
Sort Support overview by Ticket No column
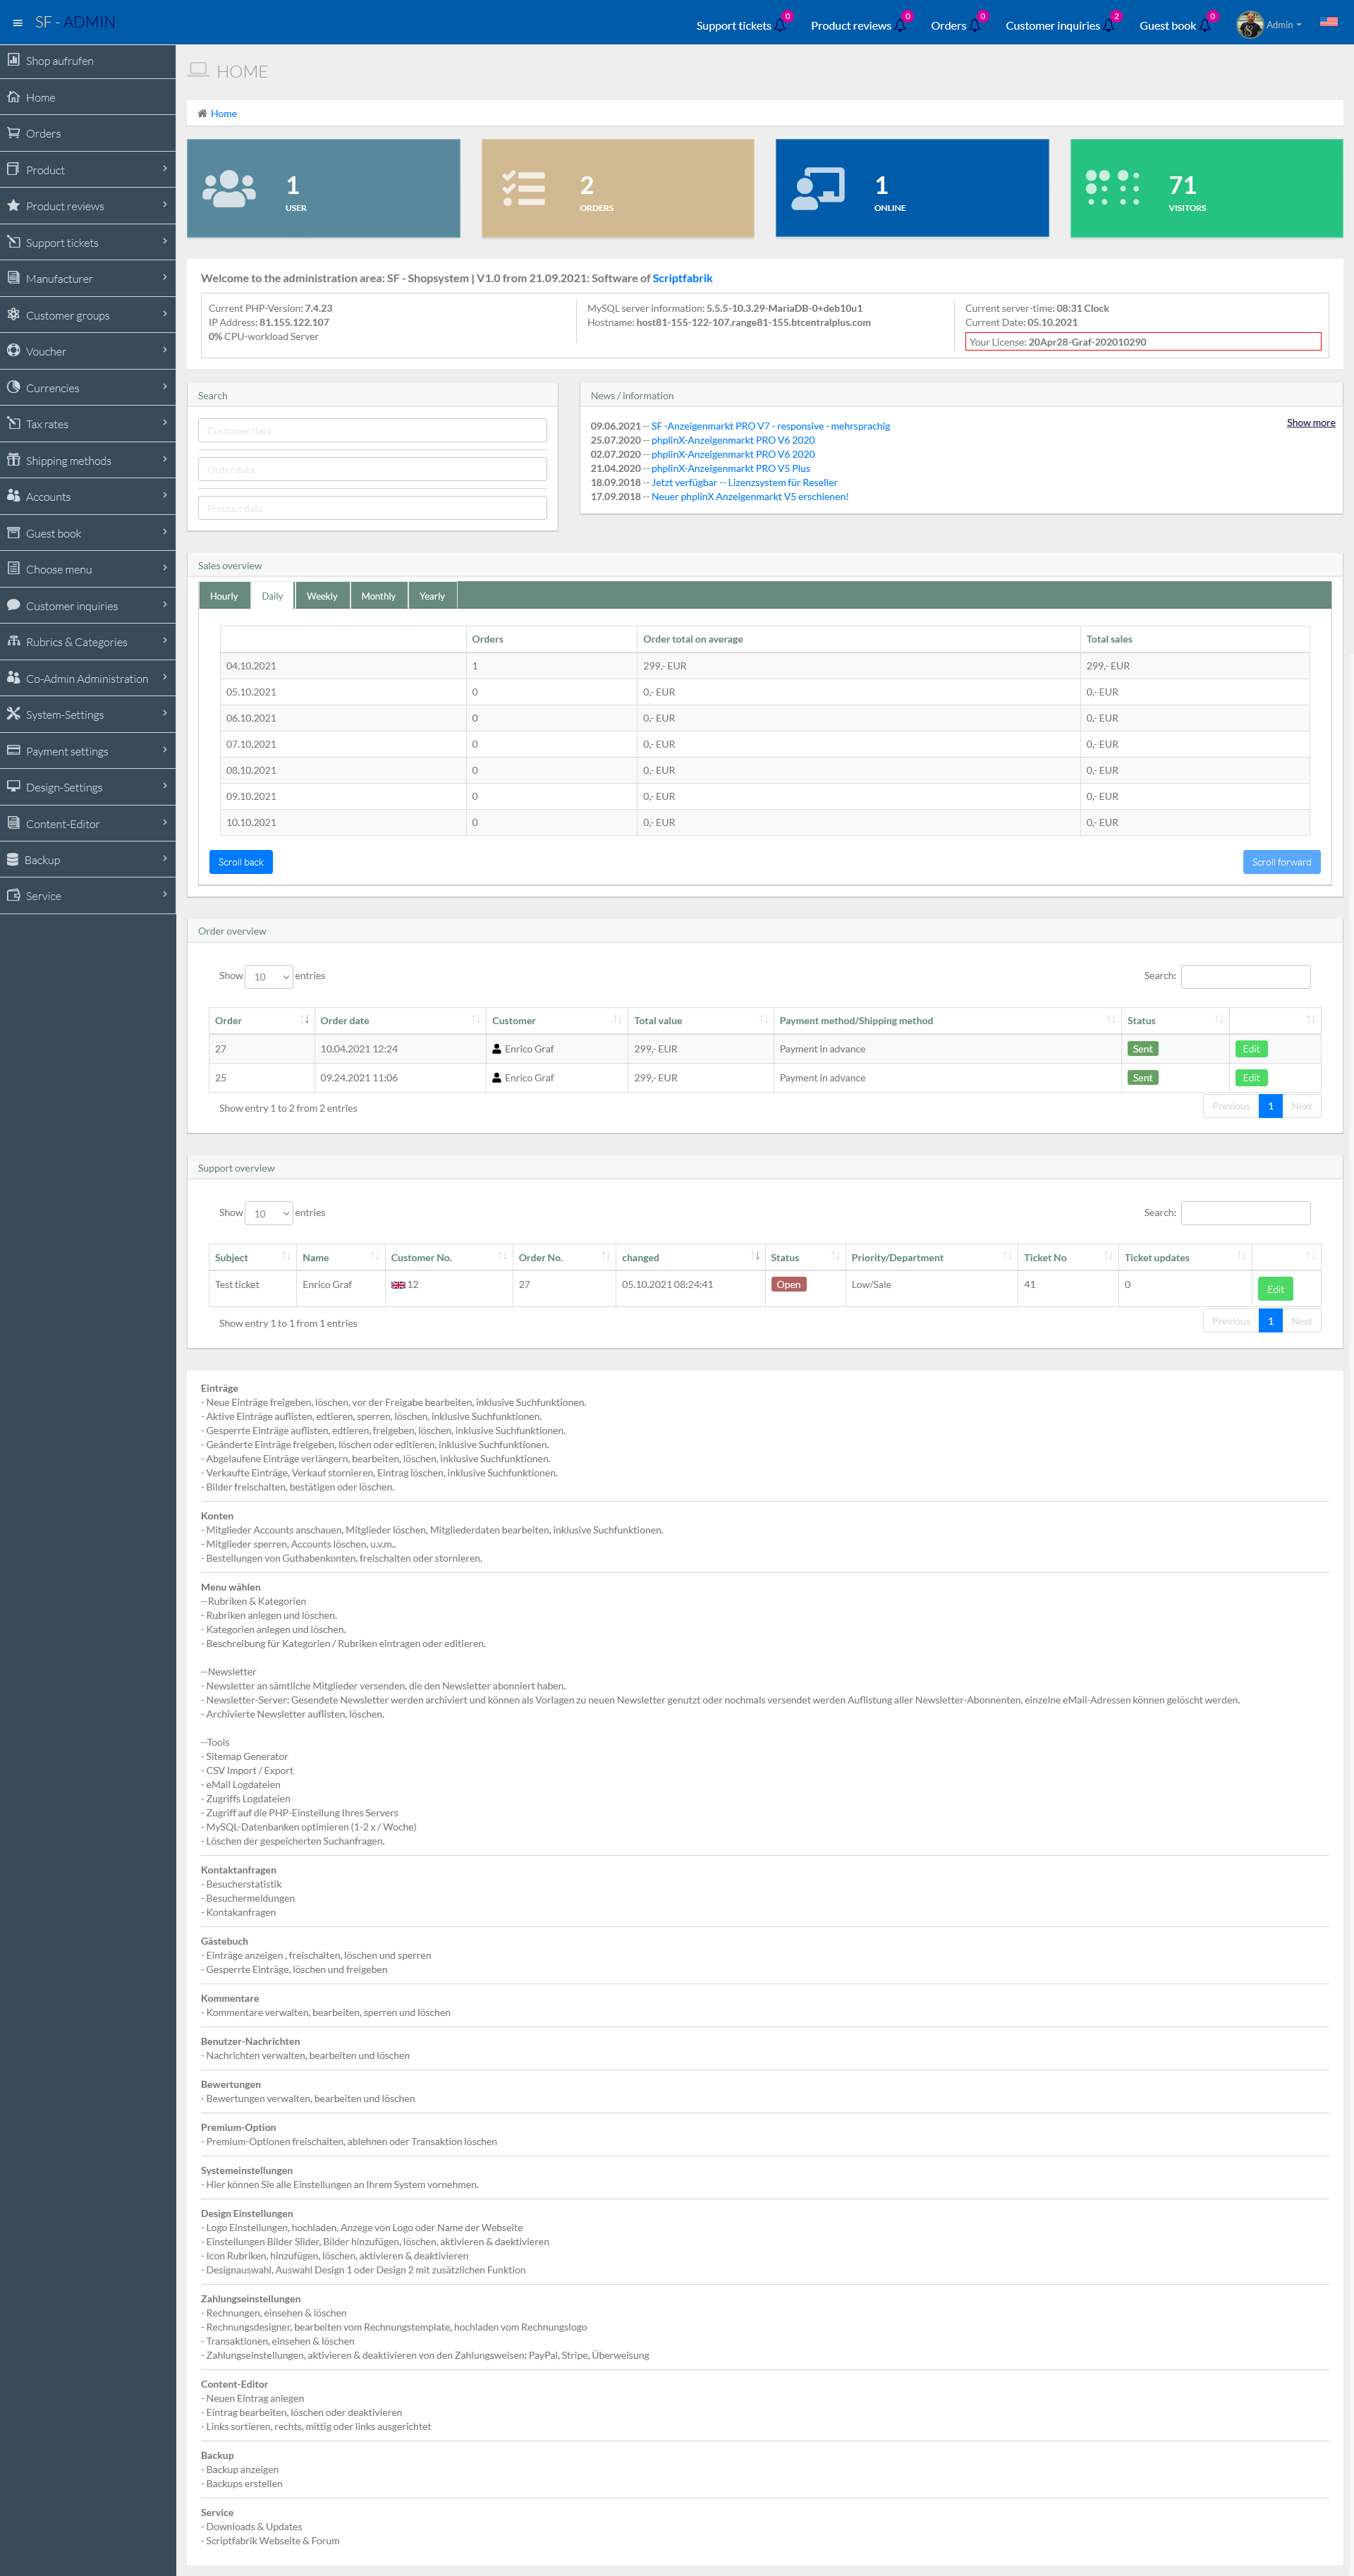coord(1068,1257)
